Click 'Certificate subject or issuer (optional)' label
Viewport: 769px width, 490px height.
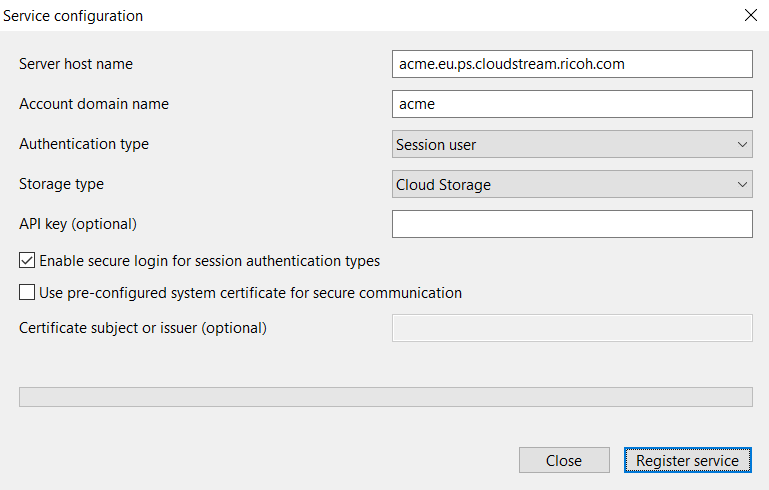tap(143, 327)
